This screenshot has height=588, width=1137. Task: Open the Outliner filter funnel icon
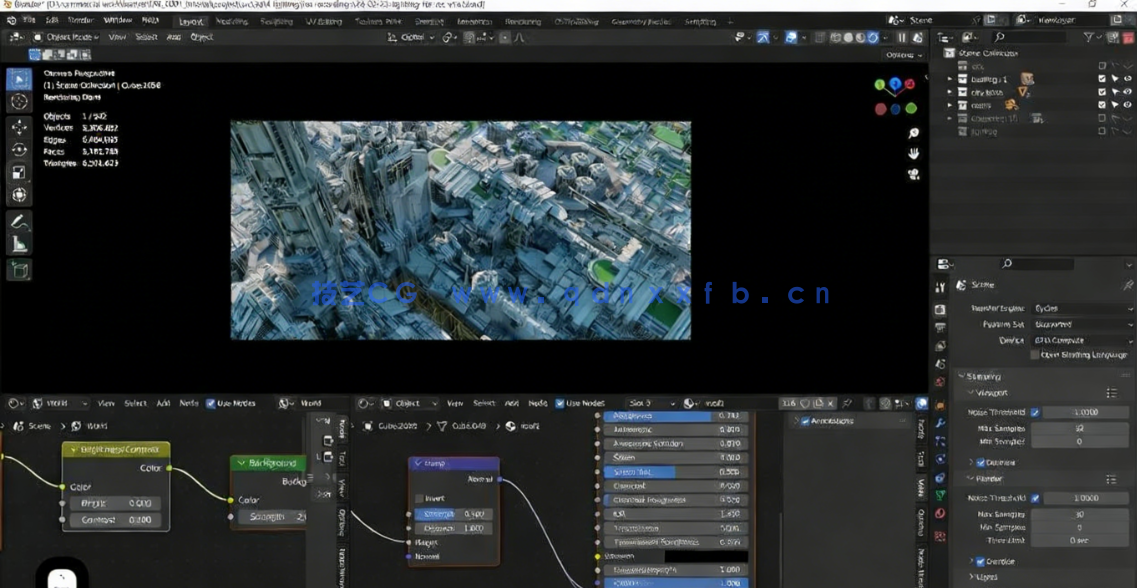pos(1088,36)
